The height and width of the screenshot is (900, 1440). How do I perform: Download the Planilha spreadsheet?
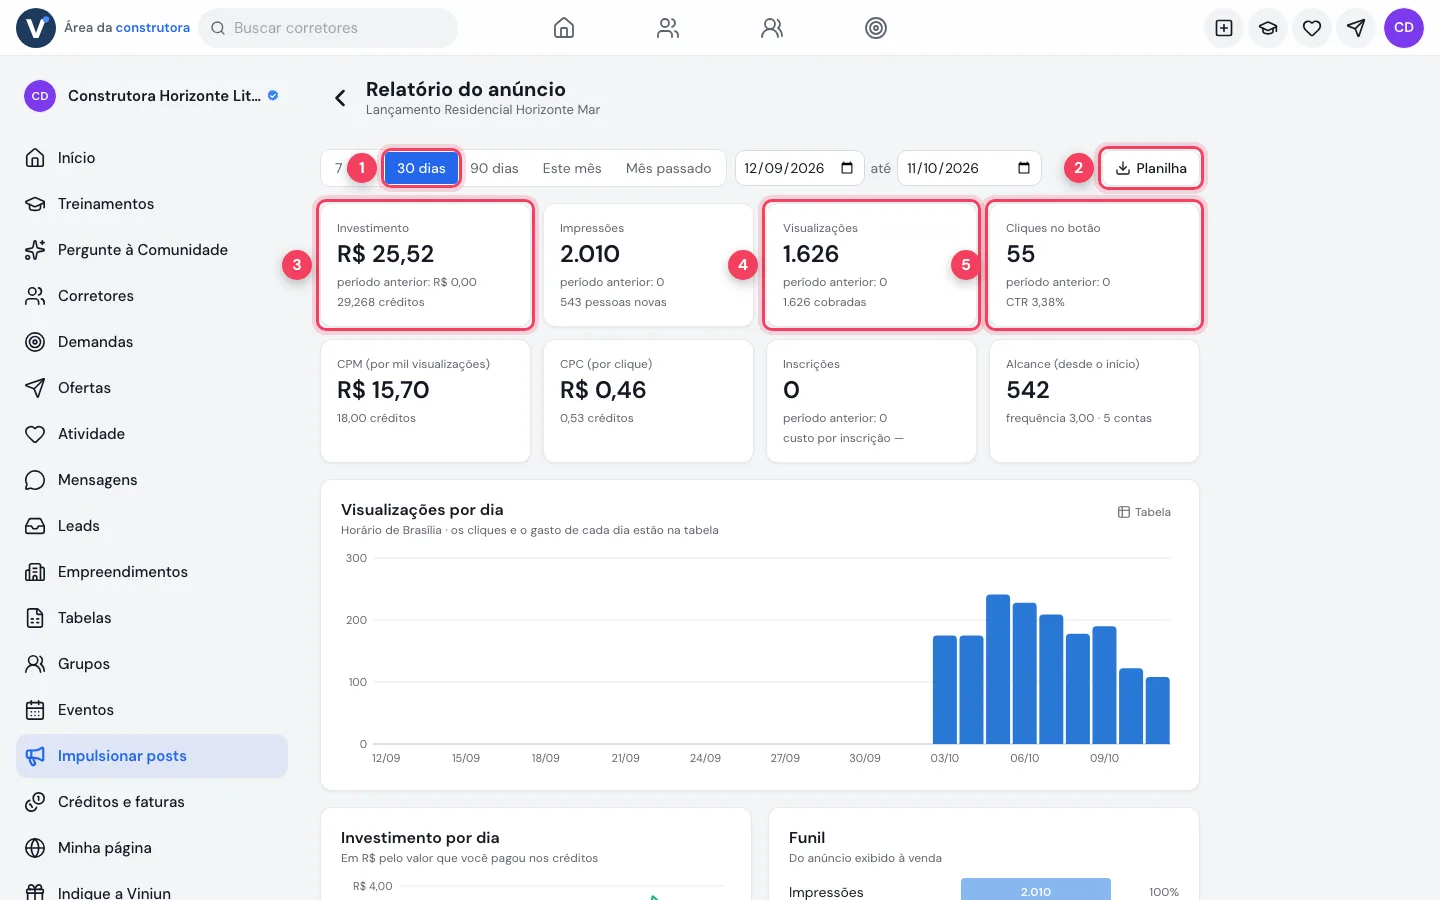click(1151, 168)
